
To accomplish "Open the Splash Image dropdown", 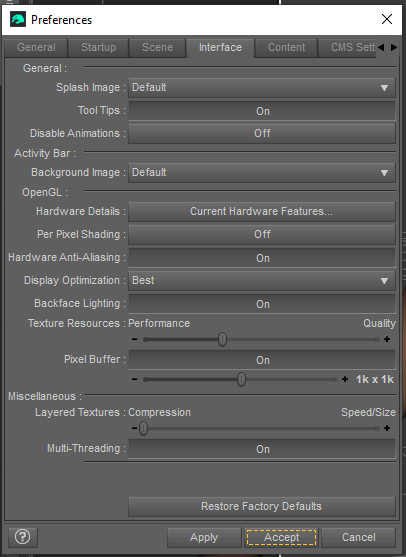I will coord(262,87).
